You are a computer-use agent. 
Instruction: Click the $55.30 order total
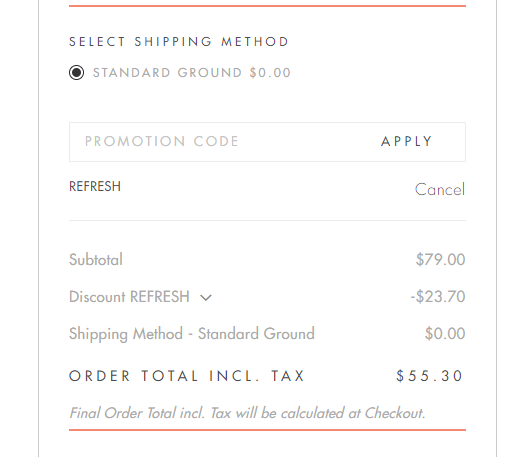pos(430,376)
